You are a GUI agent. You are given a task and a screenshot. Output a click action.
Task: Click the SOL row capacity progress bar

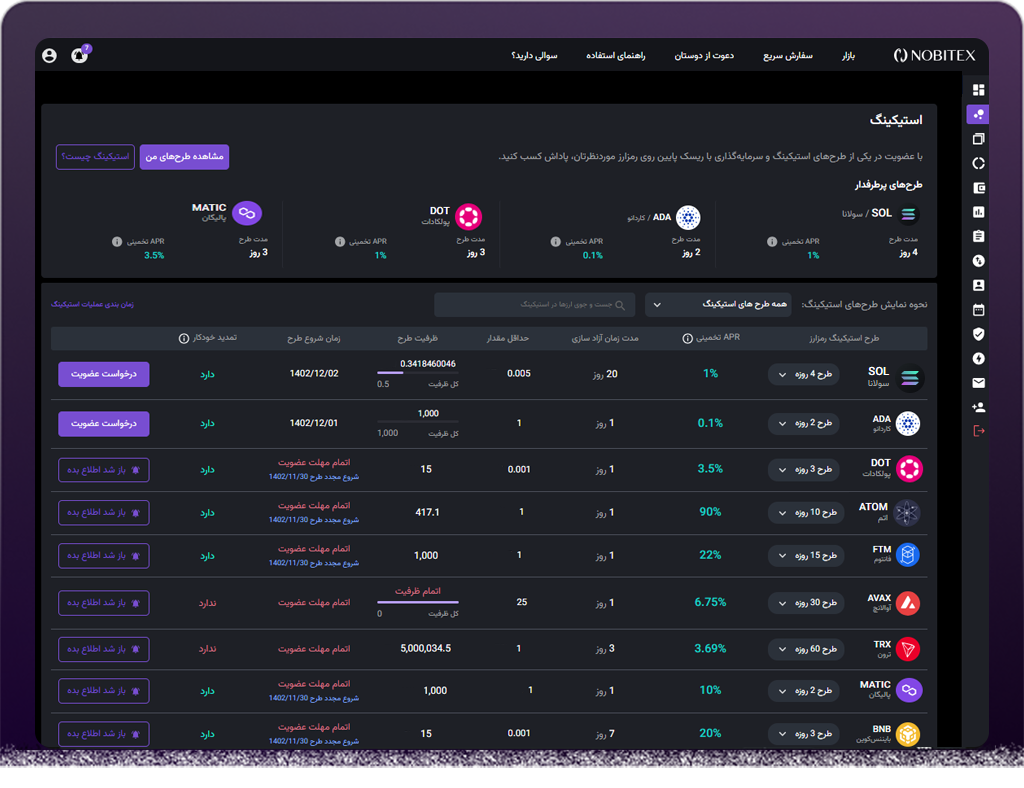418,373
